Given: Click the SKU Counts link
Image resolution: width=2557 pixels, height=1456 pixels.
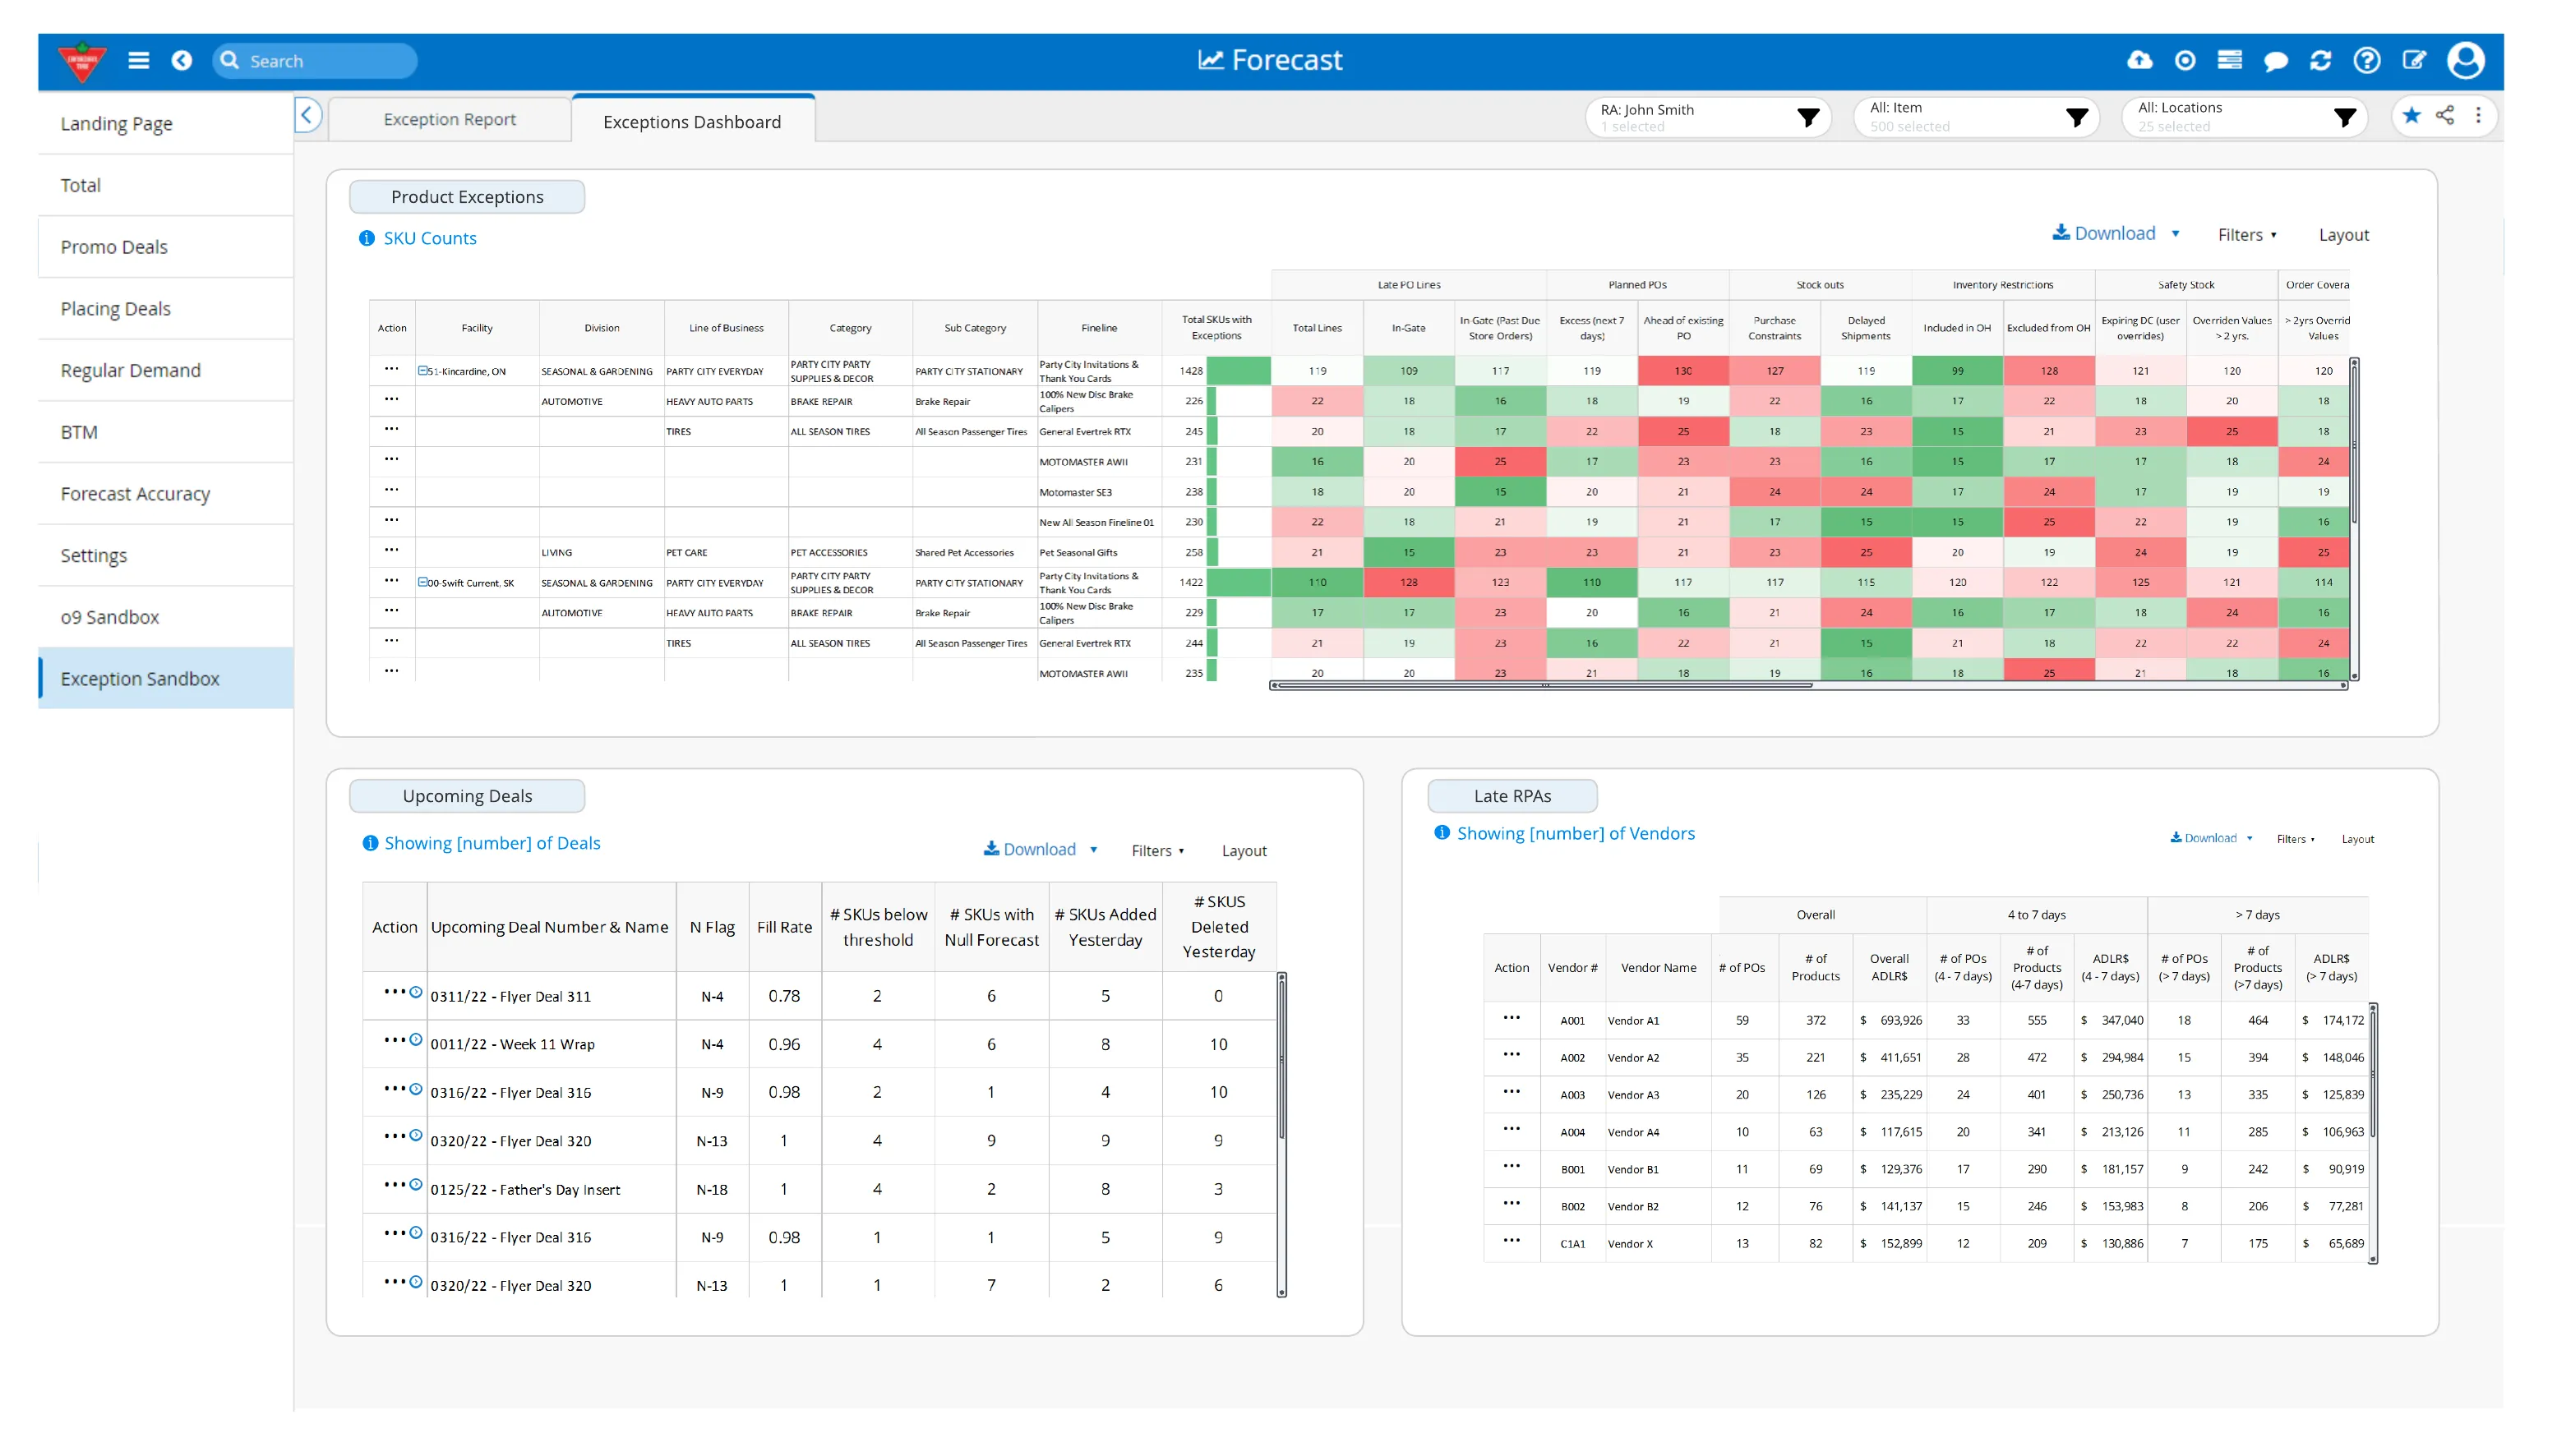Looking at the screenshot, I should pos(430,238).
